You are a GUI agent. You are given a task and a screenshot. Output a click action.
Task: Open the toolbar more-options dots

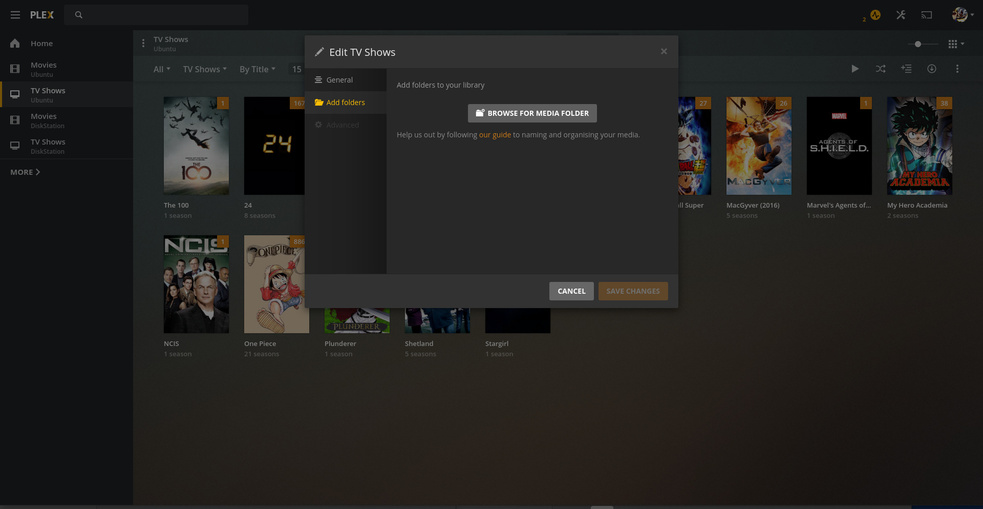[x=957, y=69]
